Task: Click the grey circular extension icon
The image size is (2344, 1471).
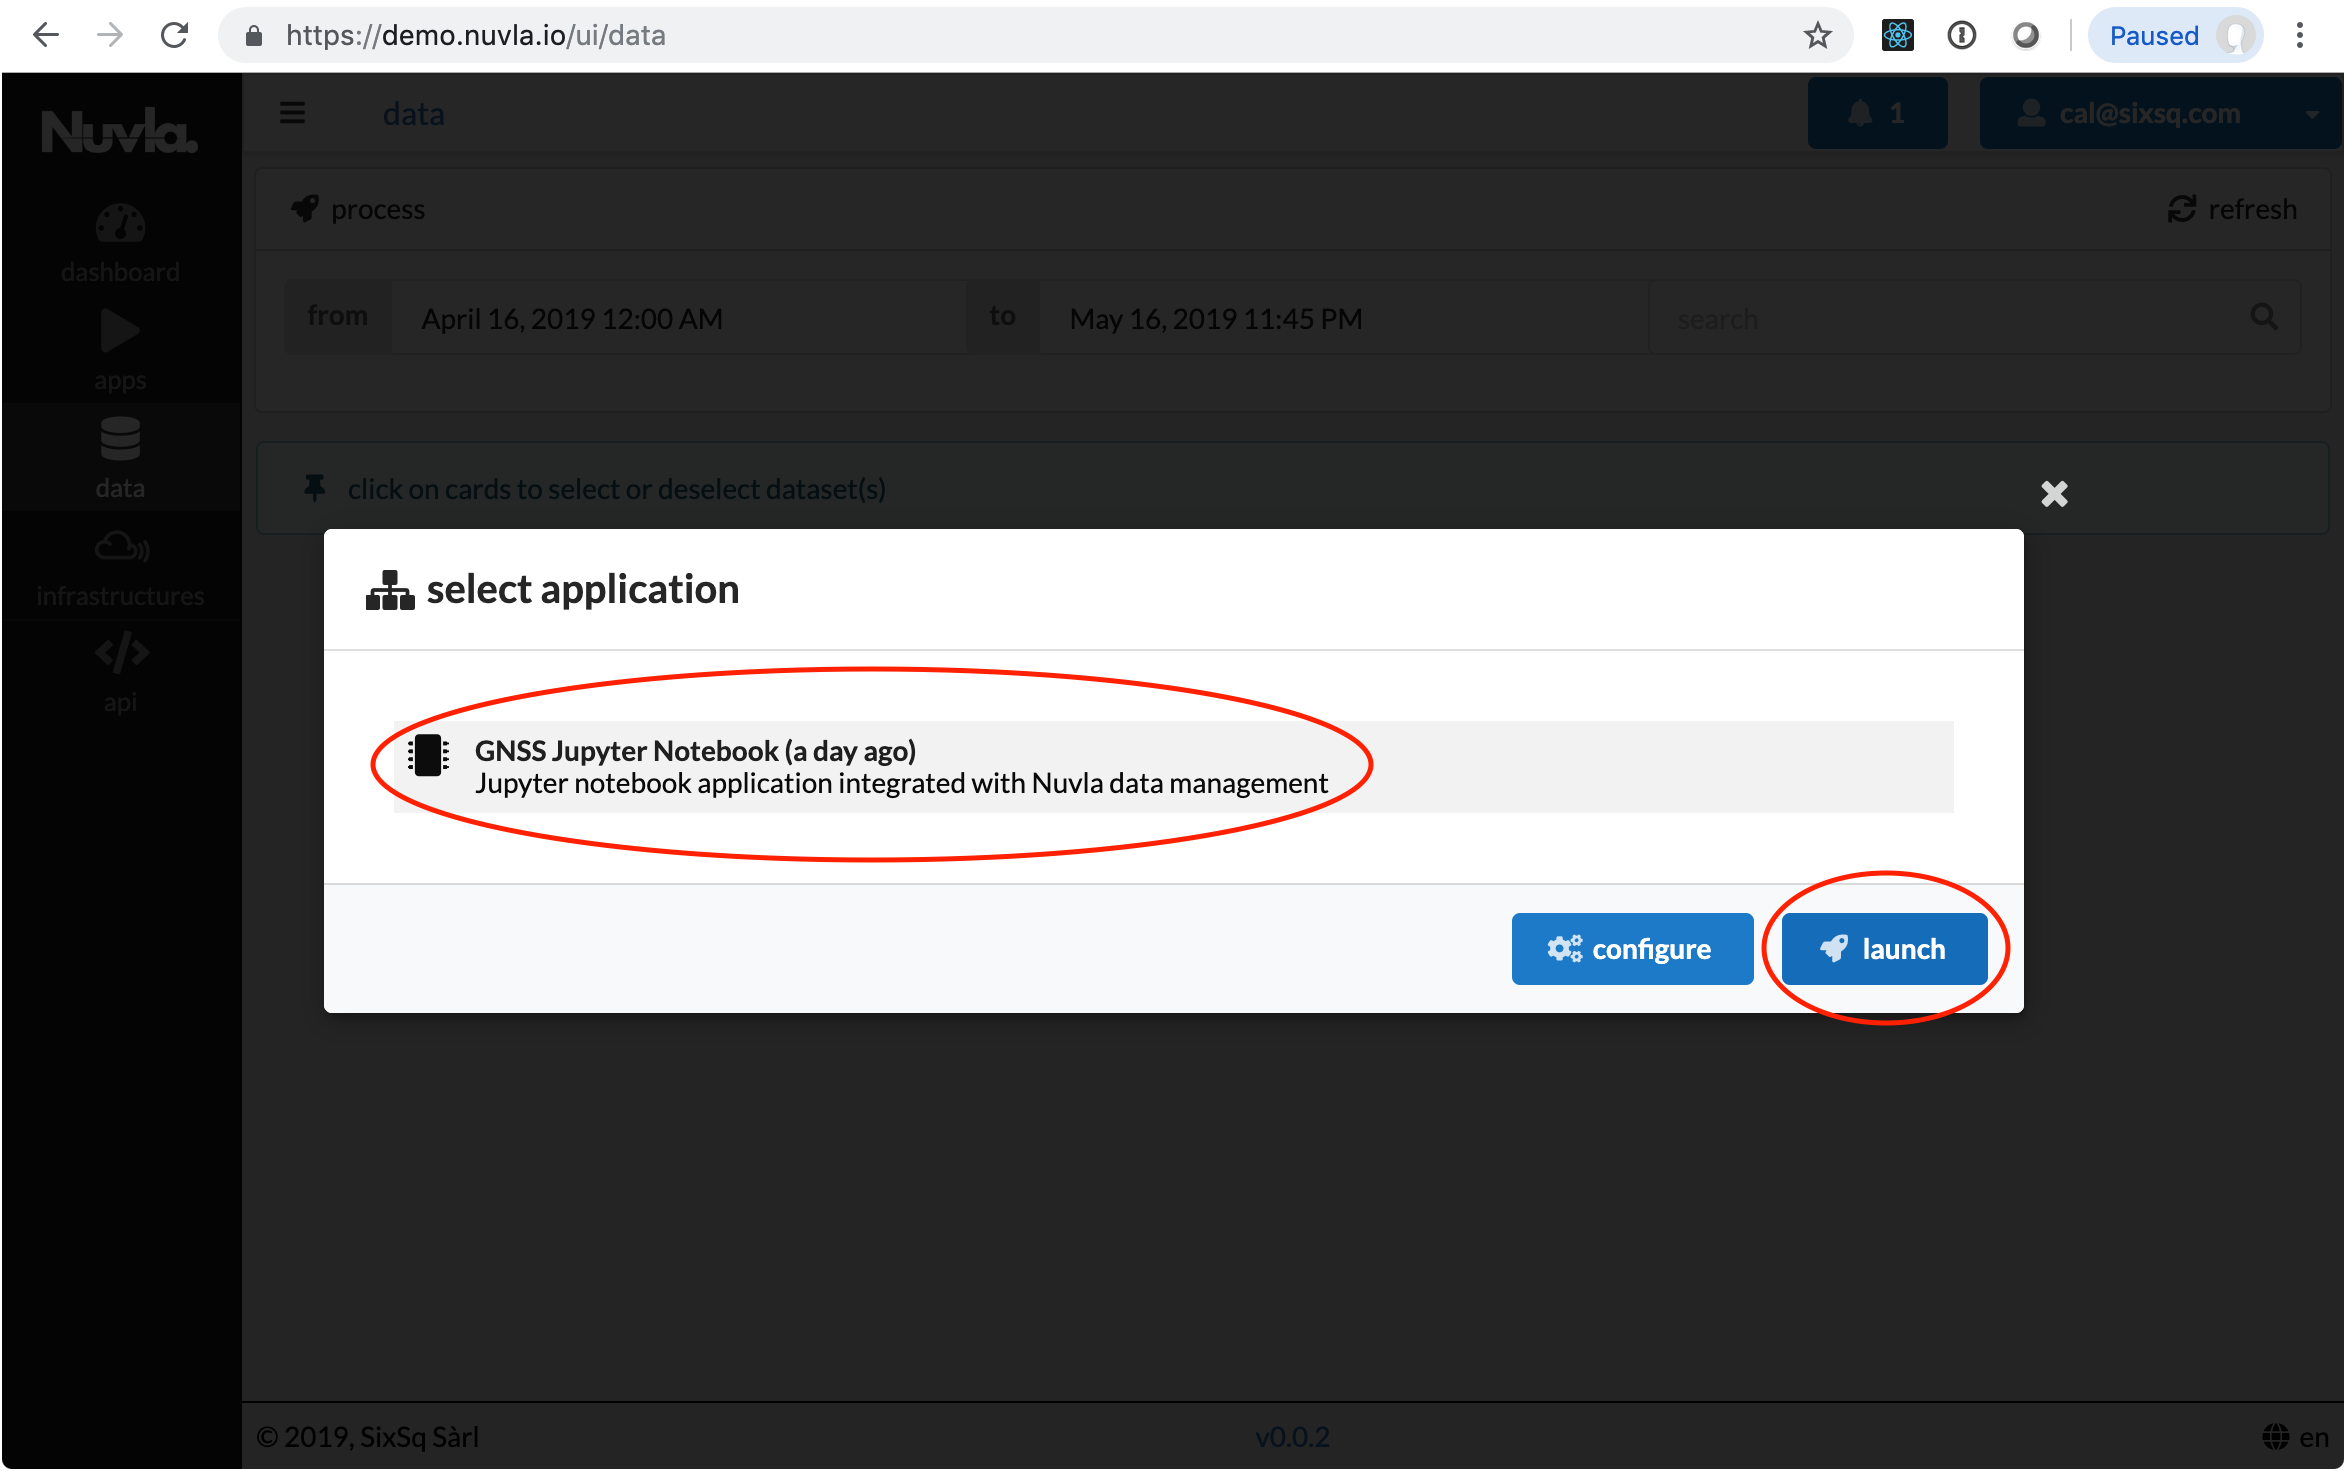Action: [x=2025, y=36]
